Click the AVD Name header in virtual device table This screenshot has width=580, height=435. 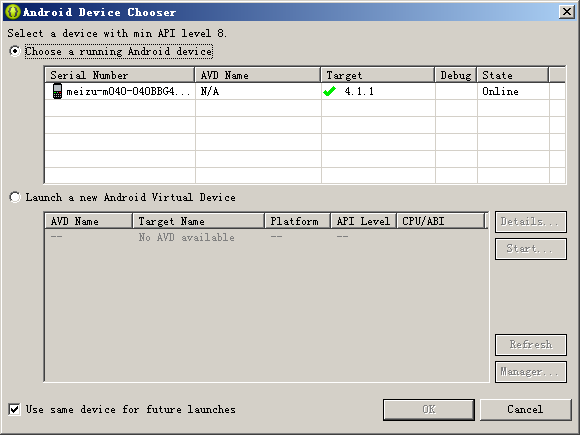click(88, 221)
